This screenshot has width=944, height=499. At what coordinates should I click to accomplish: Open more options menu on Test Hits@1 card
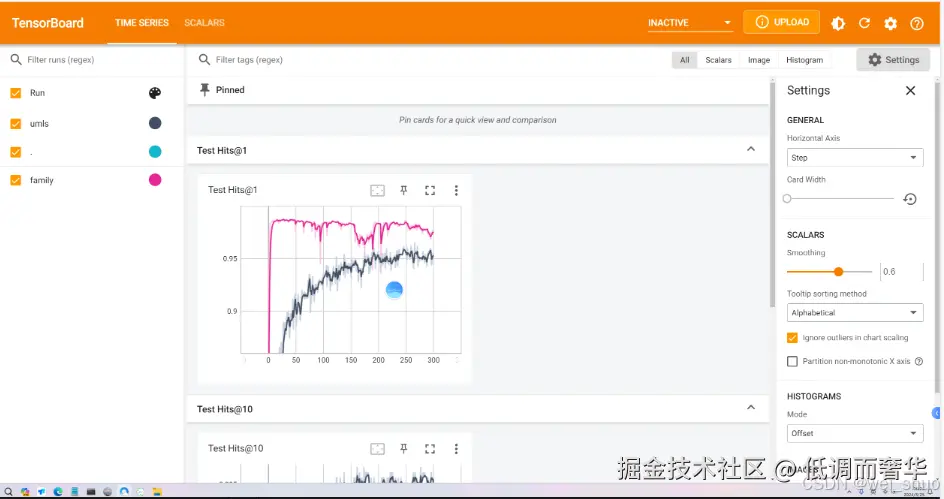click(x=456, y=190)
